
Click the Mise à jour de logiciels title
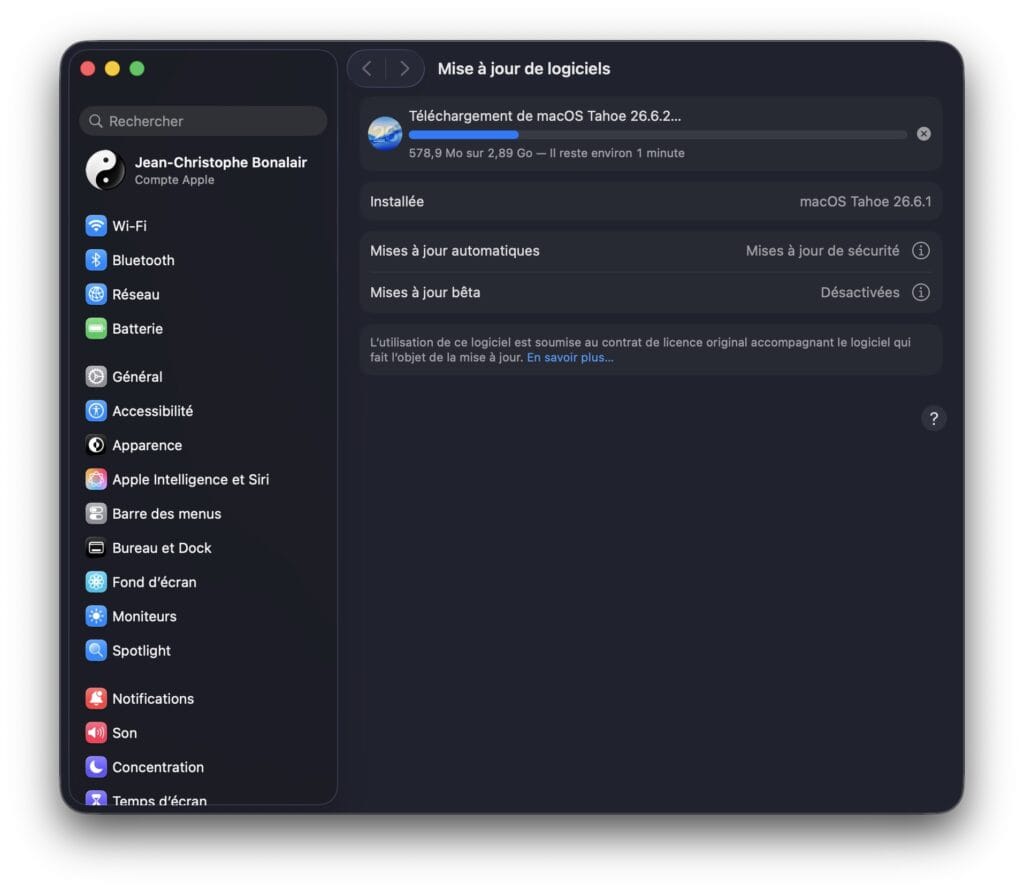pos(524,69)
